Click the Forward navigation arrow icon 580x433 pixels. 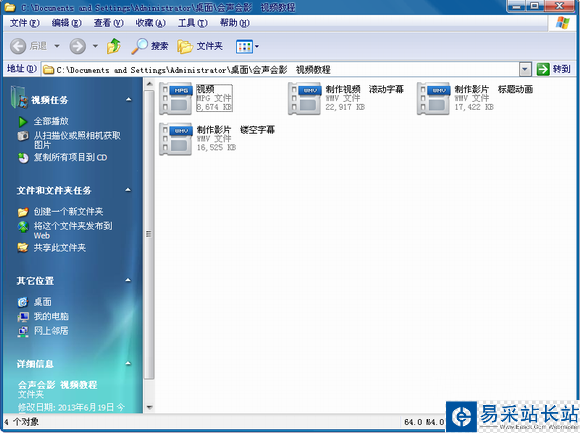[78, 46]
